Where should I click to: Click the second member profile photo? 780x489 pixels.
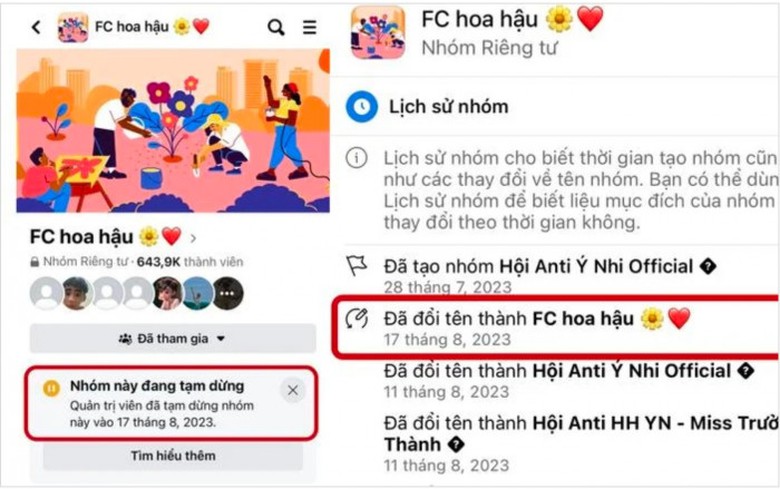click(77, 293)
